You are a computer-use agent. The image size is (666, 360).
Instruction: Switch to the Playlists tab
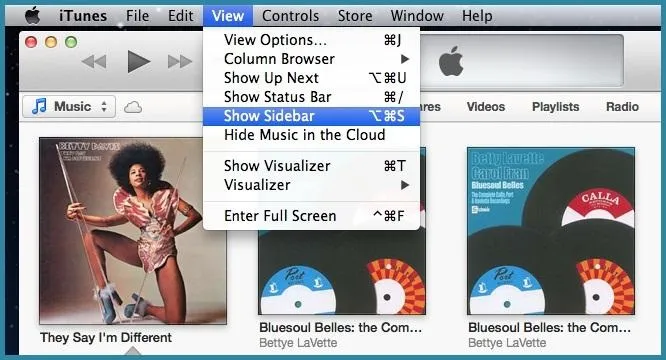[x=556, y=107]
